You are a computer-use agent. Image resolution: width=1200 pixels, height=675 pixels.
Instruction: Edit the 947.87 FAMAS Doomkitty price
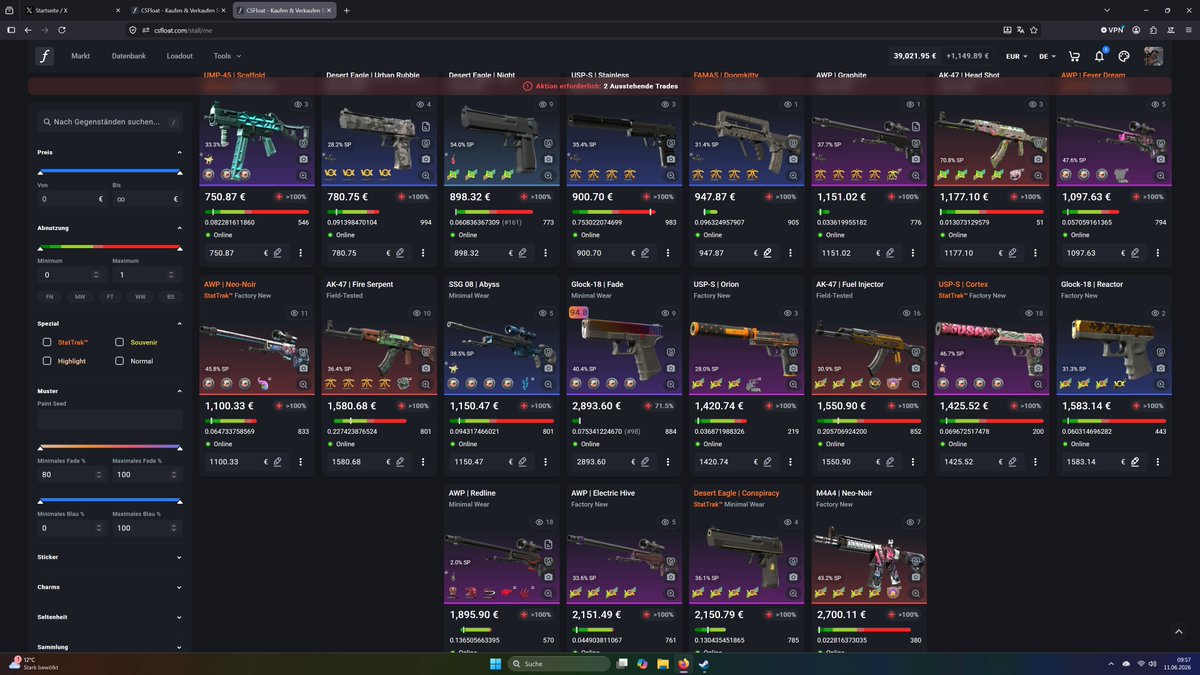pyautogui.click(x=767, y=253)
